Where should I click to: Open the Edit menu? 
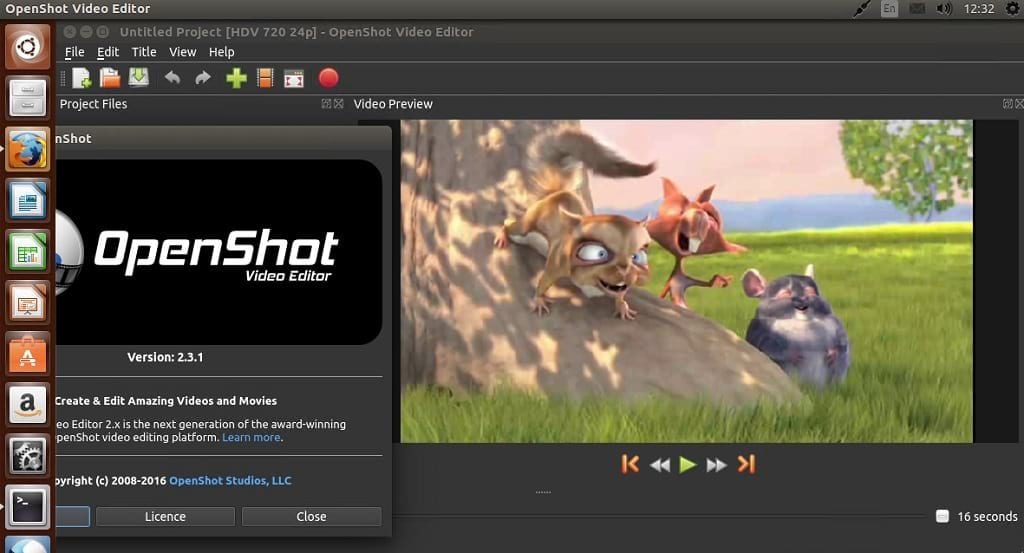pyautogui.click(x=108, y=52)
